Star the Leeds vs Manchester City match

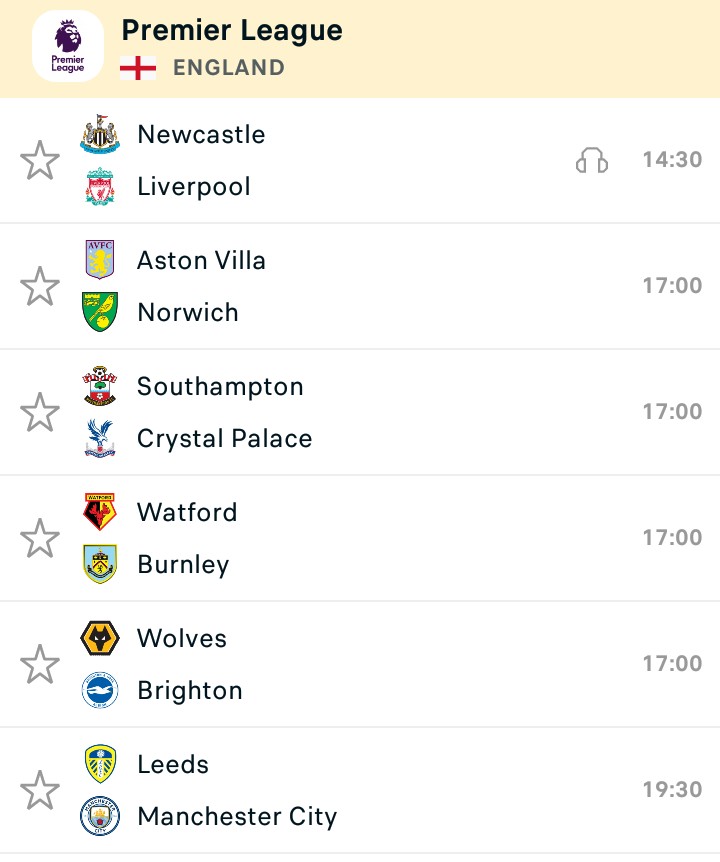pyautogui.click(x=40, y=791)
